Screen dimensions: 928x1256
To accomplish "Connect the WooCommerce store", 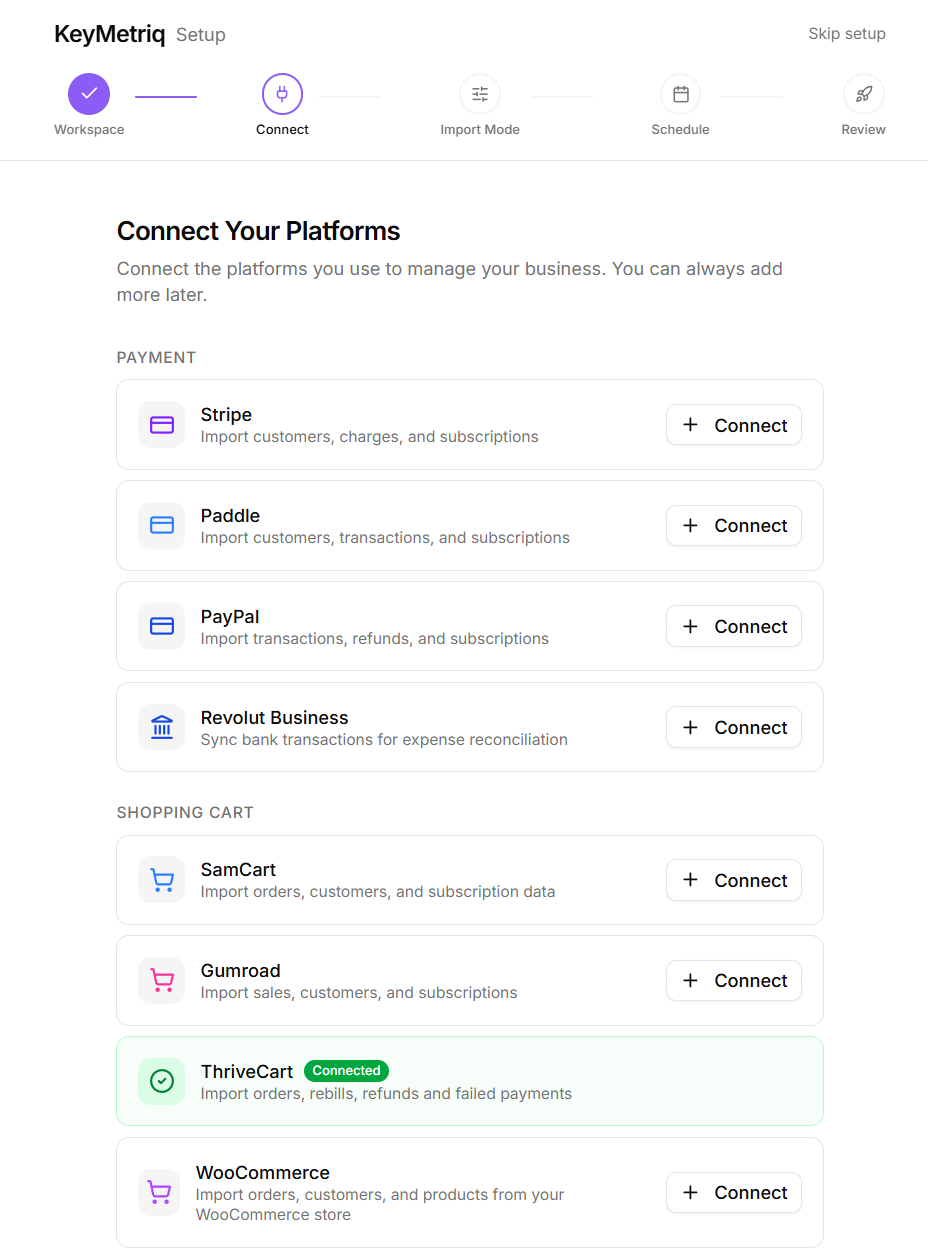I will click(x=734, y=1192).
